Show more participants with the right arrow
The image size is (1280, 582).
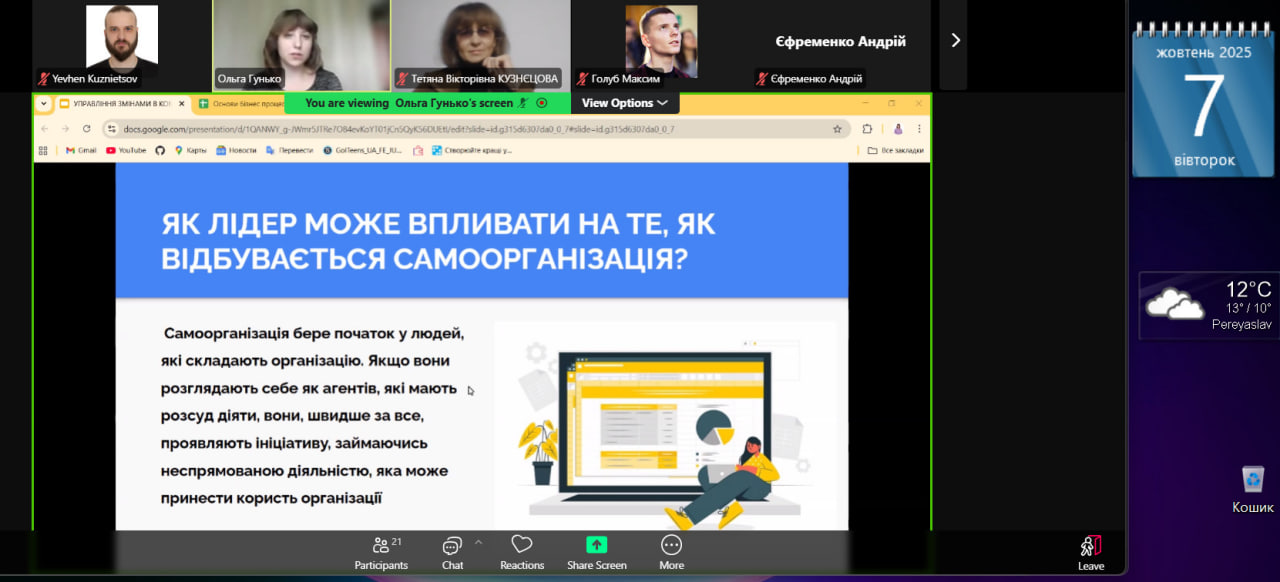954,41
